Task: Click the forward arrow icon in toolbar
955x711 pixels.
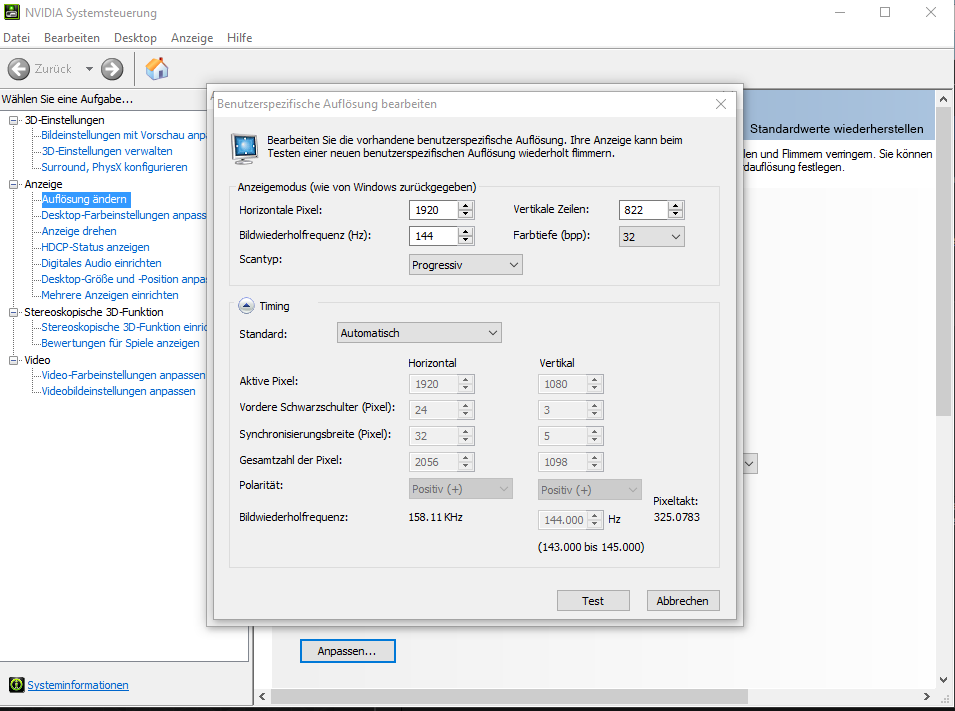Action: point(112,69)
